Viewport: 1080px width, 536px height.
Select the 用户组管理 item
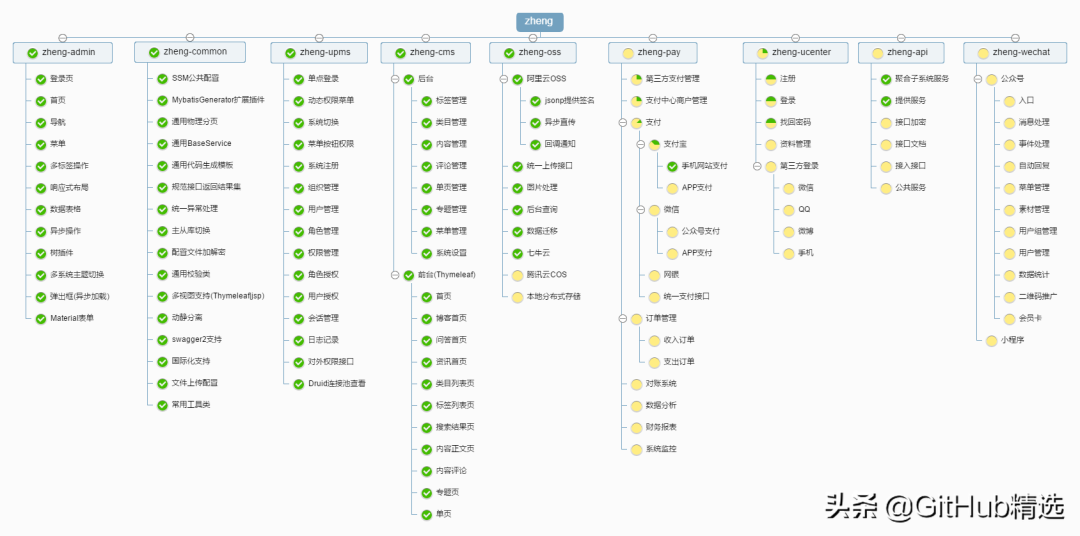(x=1030, y=231)
